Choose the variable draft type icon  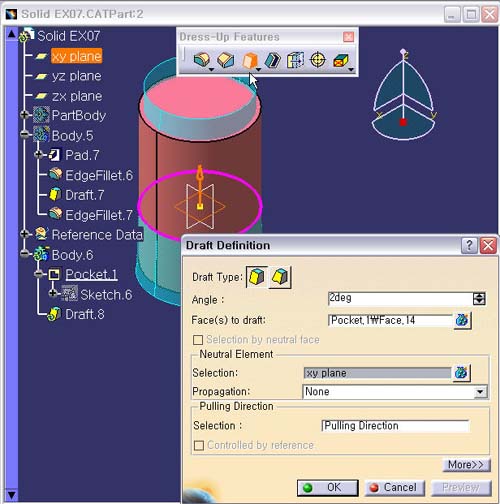tap(280, 277)
